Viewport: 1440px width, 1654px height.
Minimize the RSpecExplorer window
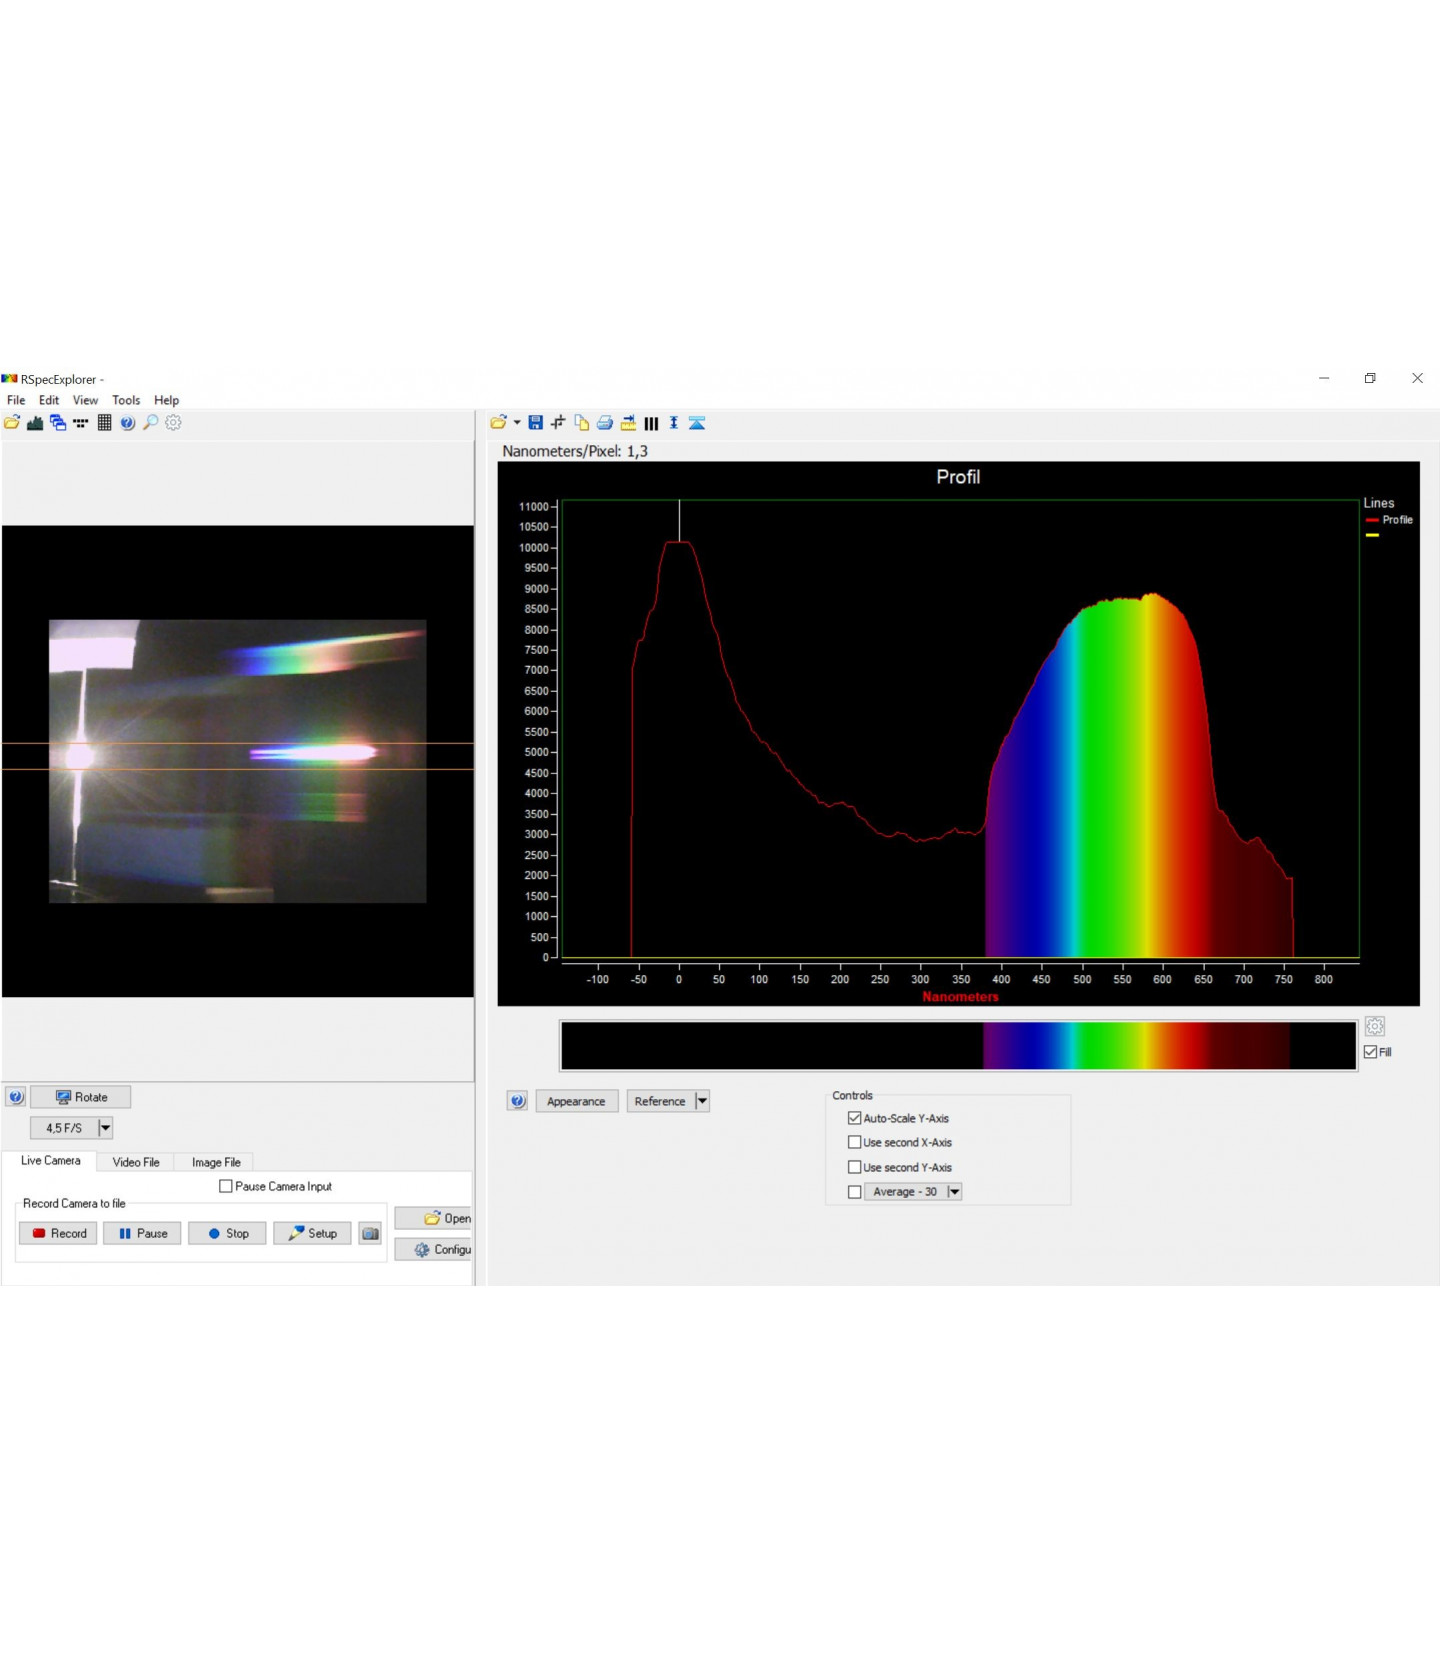point(1324,378)
